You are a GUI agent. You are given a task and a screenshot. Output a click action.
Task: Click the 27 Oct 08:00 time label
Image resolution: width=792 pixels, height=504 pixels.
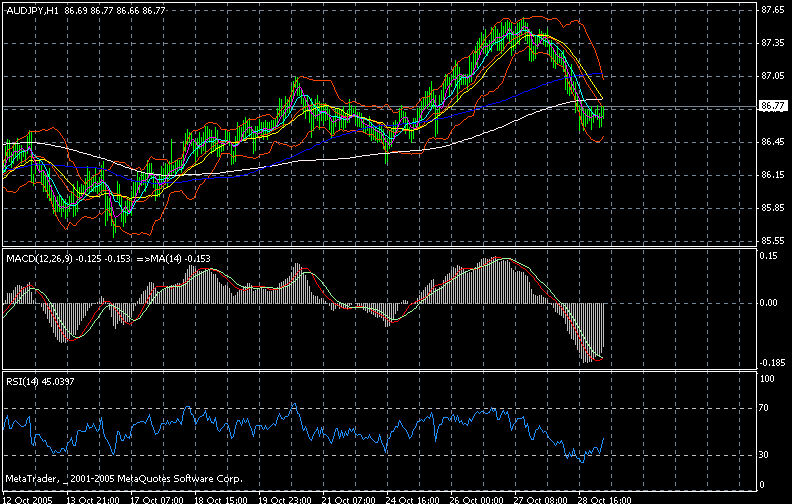point(541,499)
